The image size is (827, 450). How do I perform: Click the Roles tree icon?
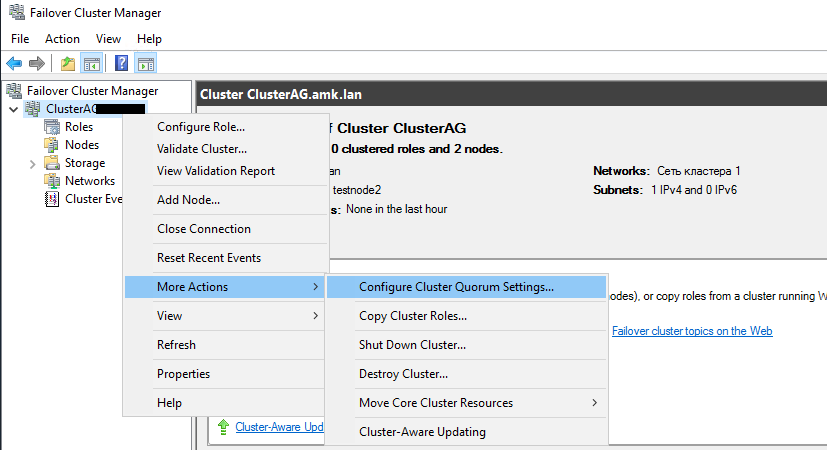click(52, 127)
